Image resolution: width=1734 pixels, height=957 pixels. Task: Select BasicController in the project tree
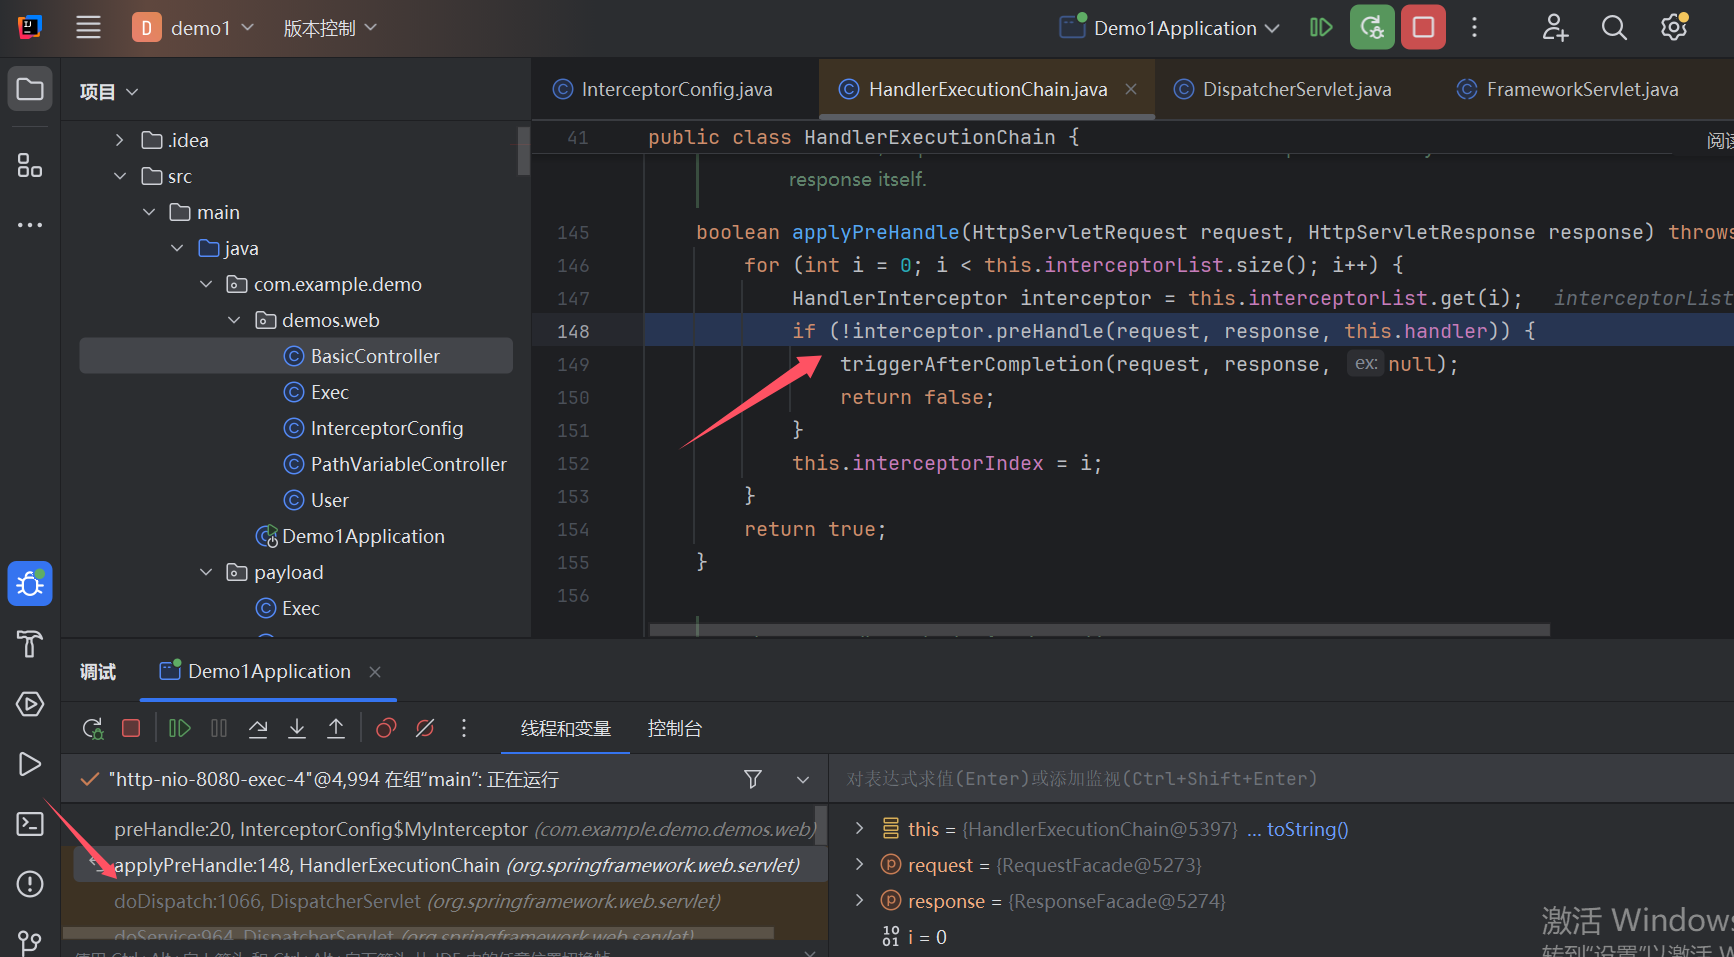pos(296,356)
